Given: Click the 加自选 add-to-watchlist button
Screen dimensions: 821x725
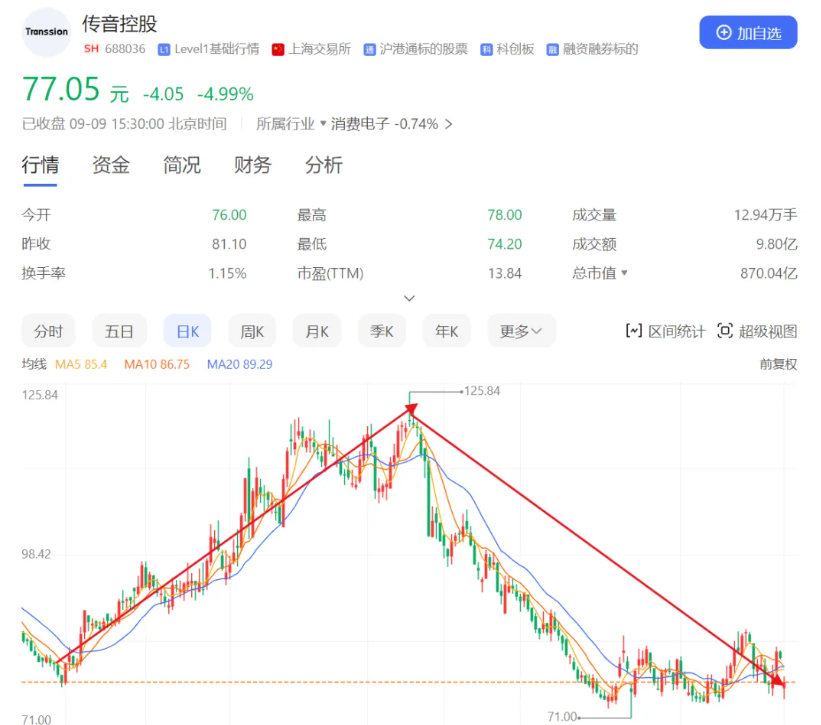Looking at the screenshot, I should click(x=748, y=32).
